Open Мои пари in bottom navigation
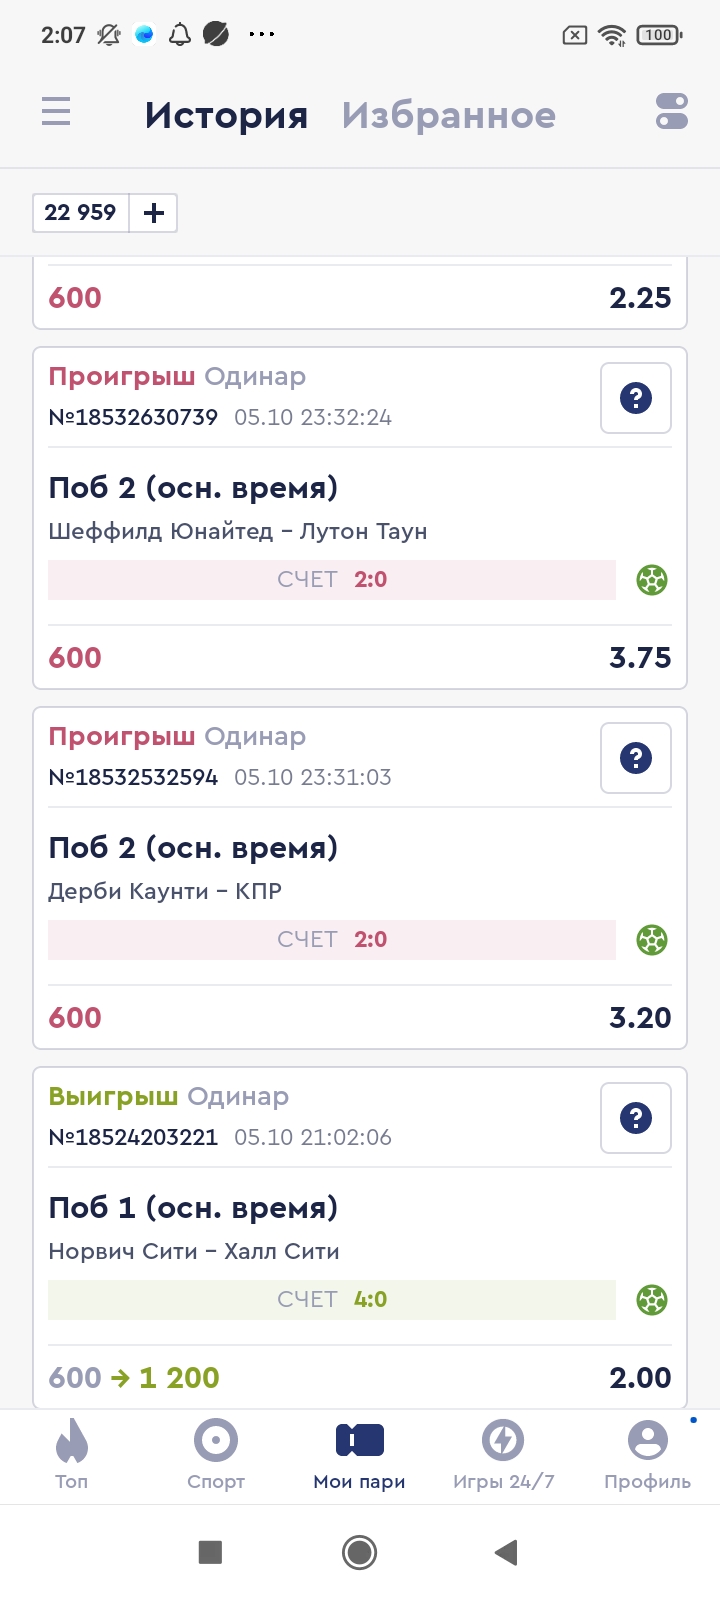Image resolution: width=720 pixels, height=1600 pixels. (360, 1454)
